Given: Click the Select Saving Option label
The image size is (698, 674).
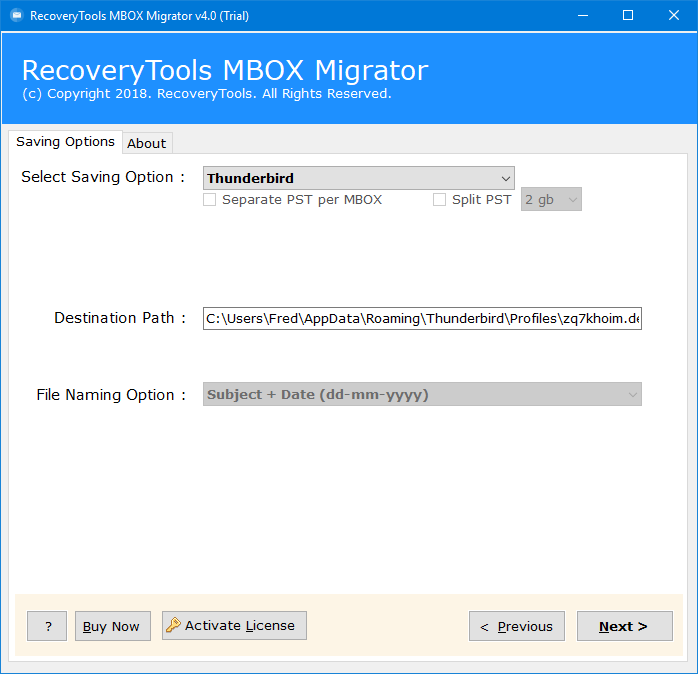Looking at the screenshot, I should click(103, 177).
